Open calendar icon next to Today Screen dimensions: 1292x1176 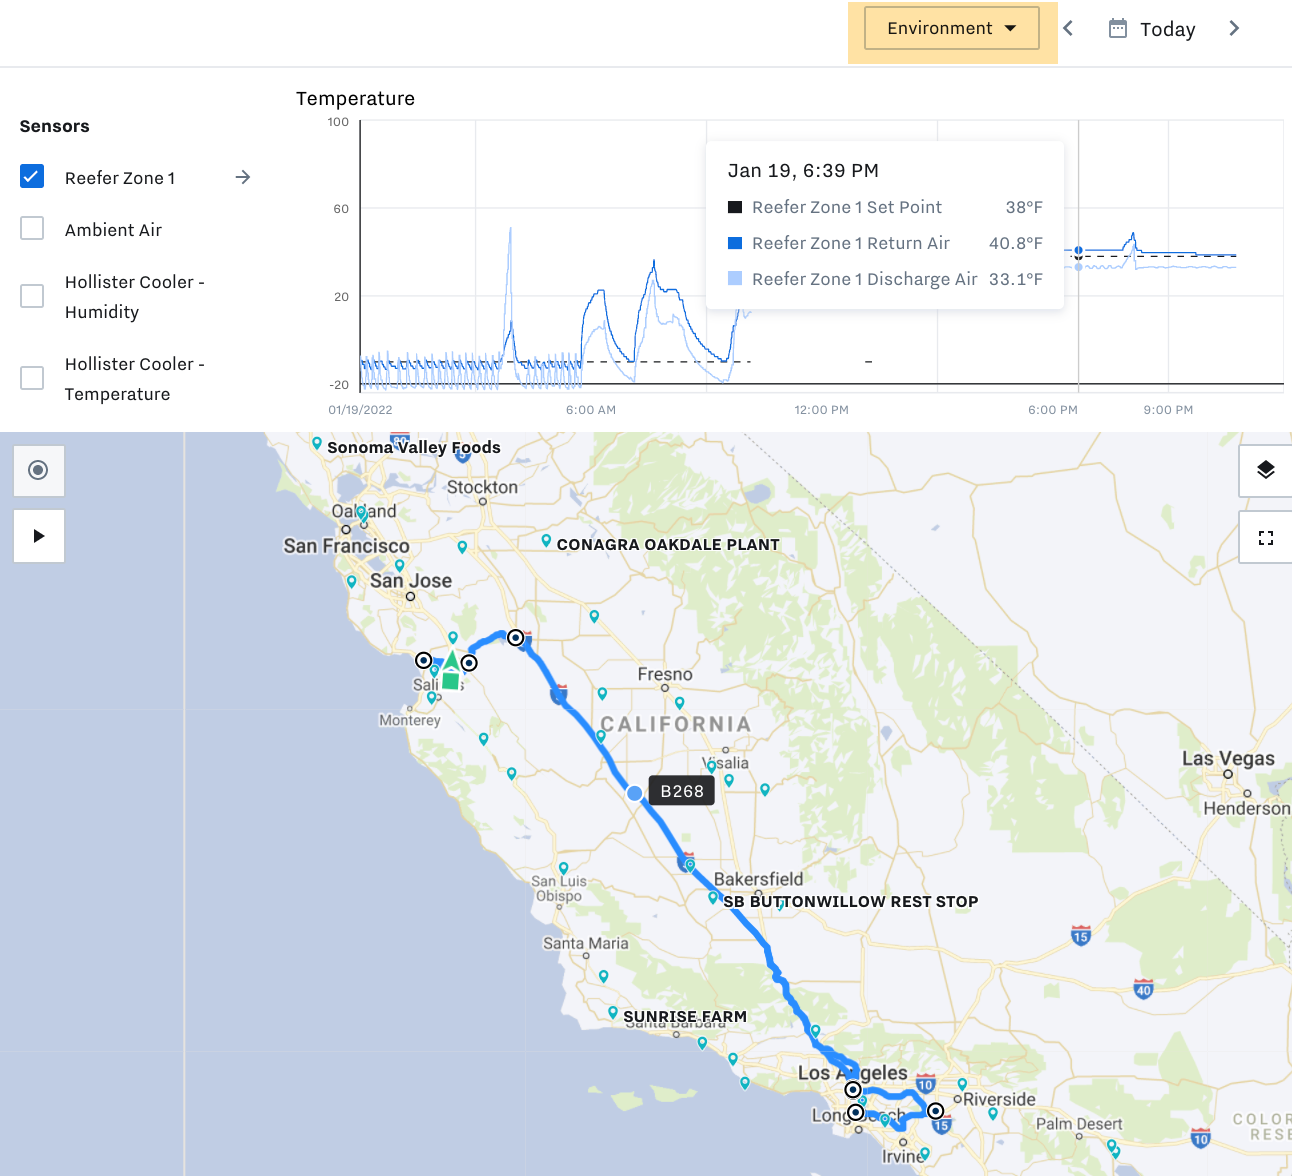pyautogui.click(x=1117, y=29)
